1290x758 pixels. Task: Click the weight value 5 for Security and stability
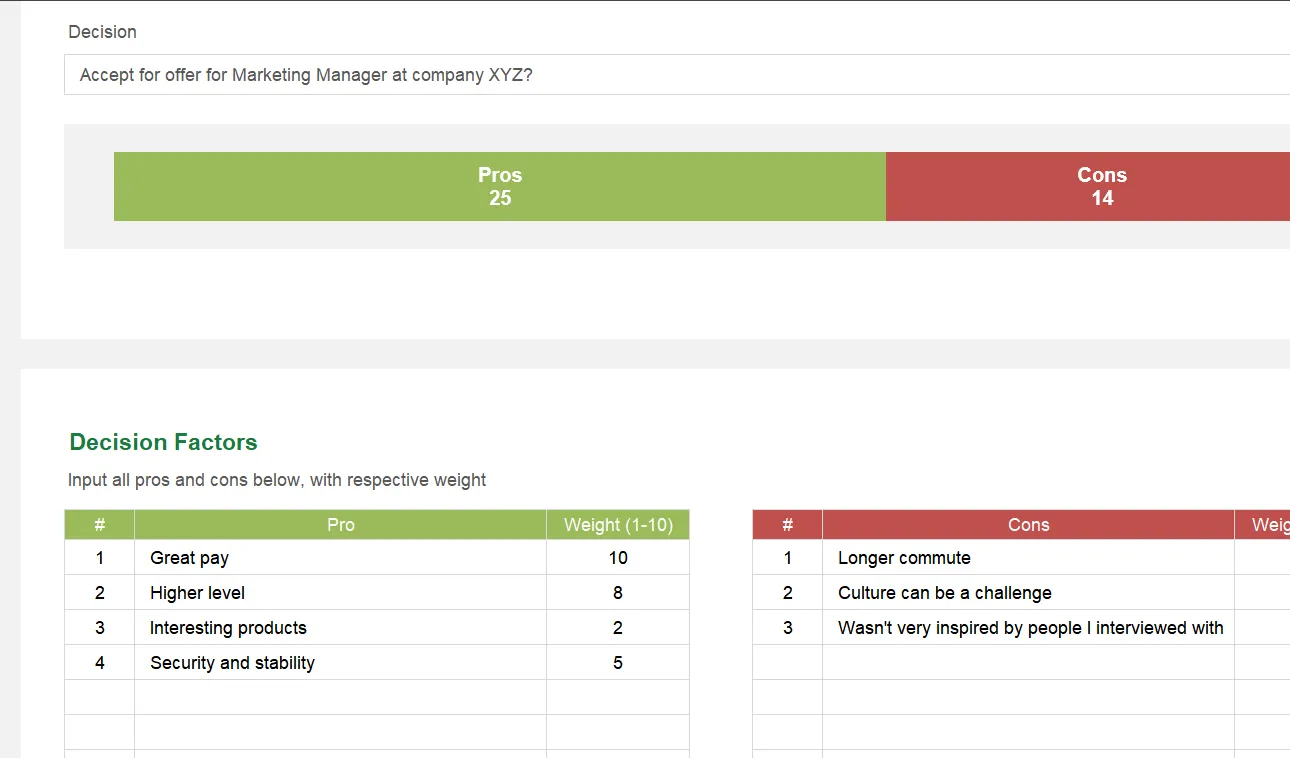617,662
